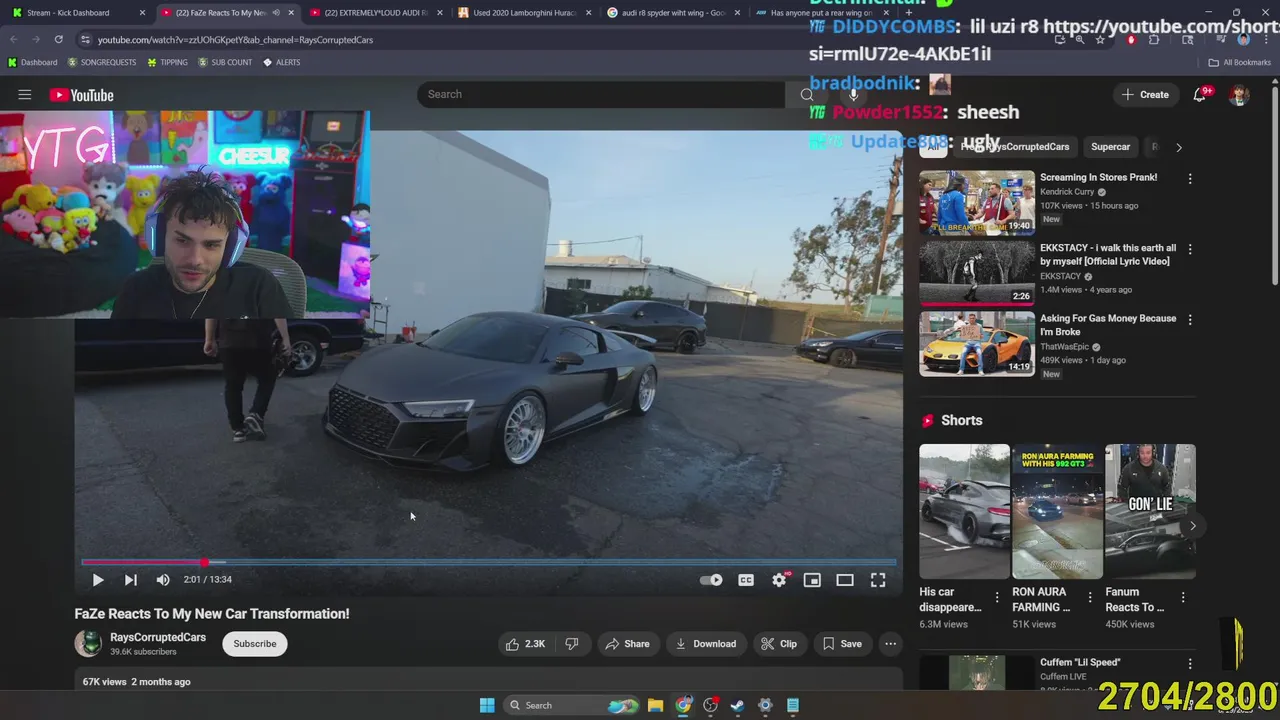Play the paused video

click(97, 579)
